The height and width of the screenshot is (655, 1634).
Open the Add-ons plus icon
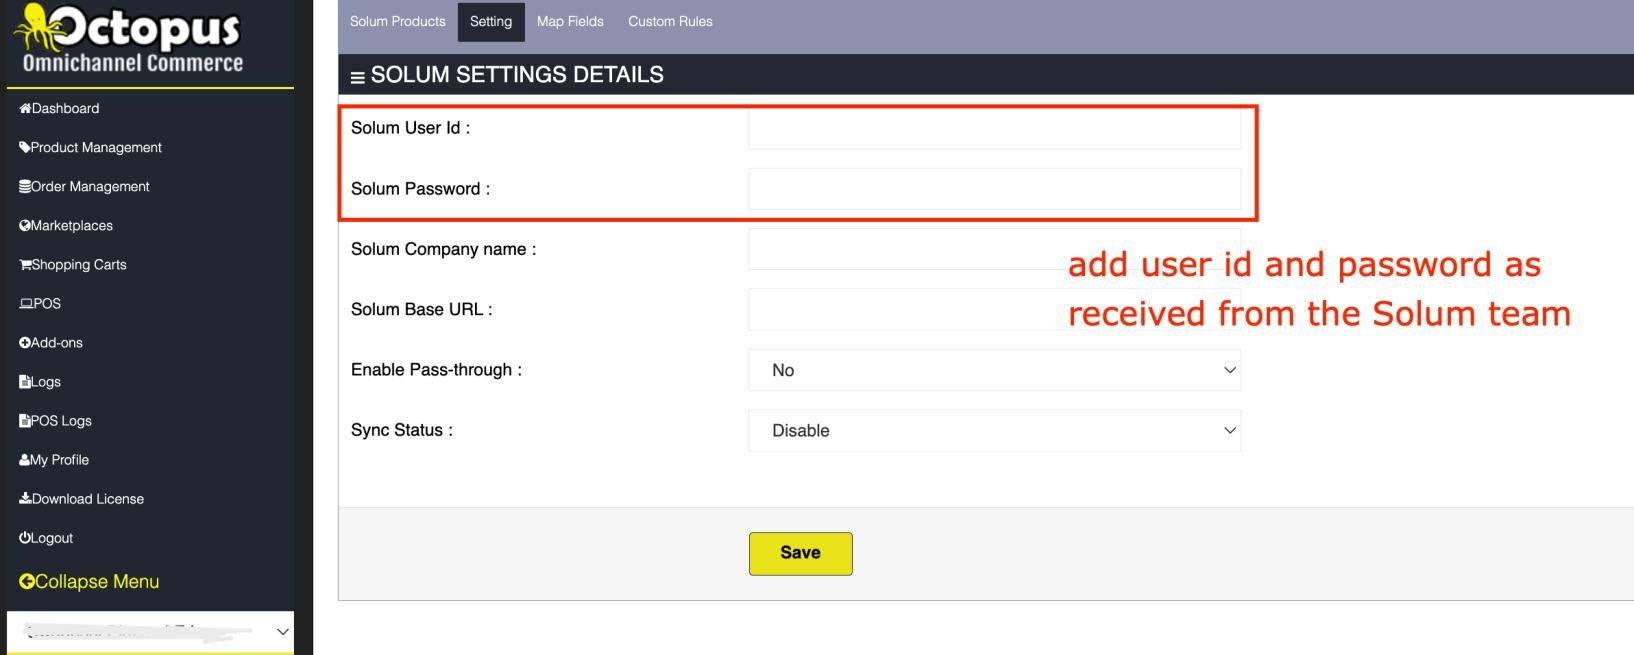(x=25, y=342)
